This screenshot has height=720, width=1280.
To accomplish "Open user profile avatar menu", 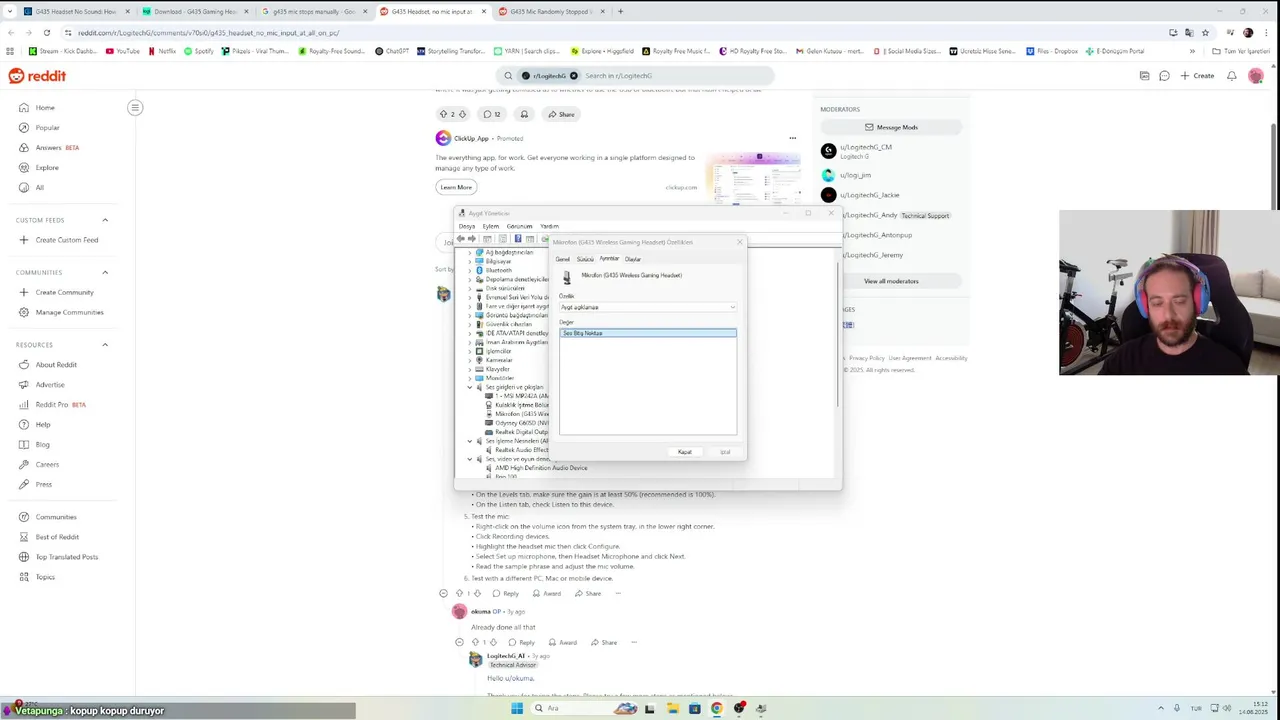I will pos(1256,76).
